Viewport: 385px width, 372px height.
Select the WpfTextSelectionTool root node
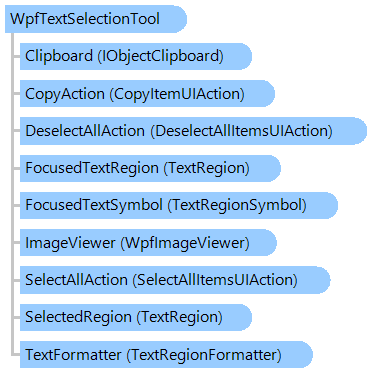tap(96, 19)
